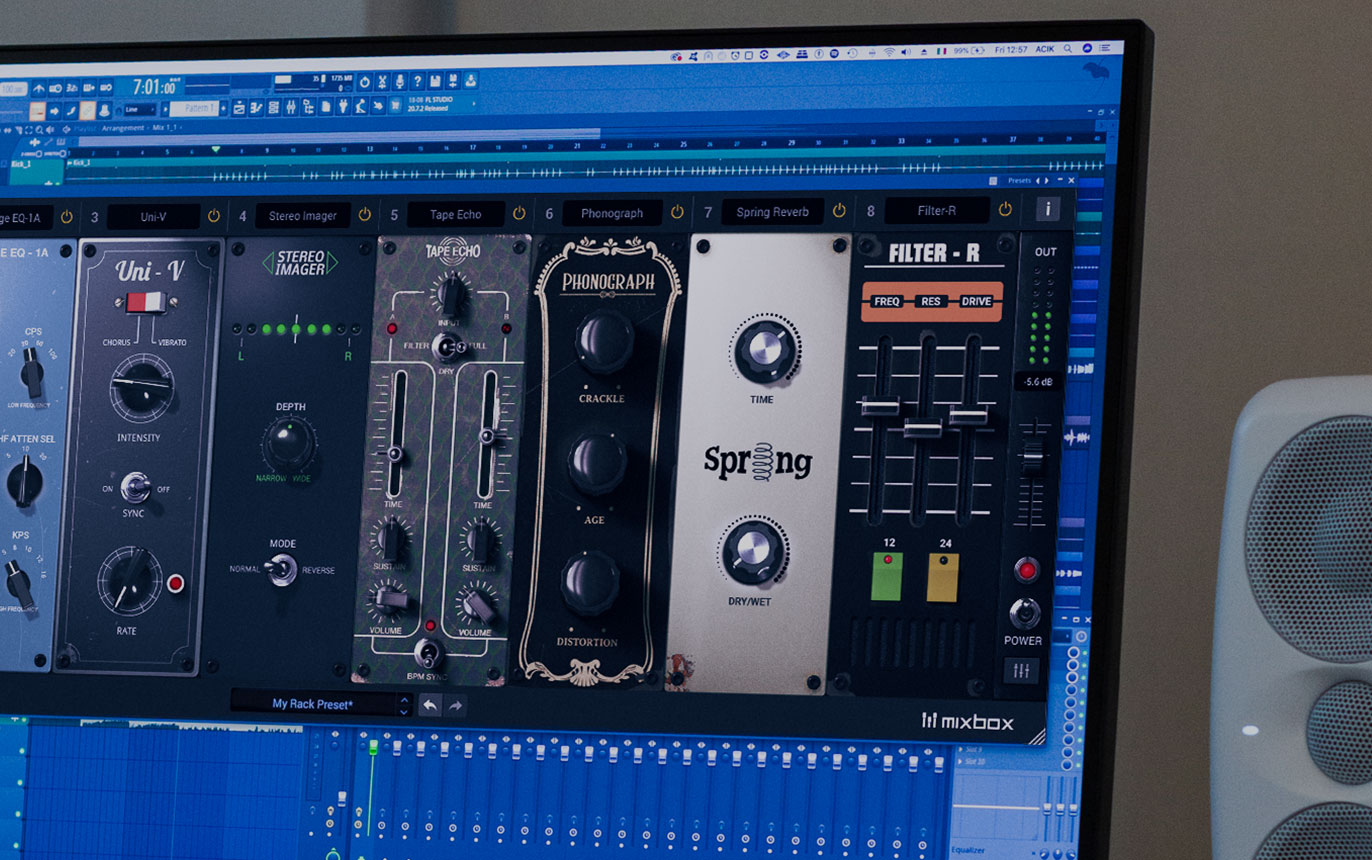Flip the Uni-V SYNC on/off switch

click(134, 488)
